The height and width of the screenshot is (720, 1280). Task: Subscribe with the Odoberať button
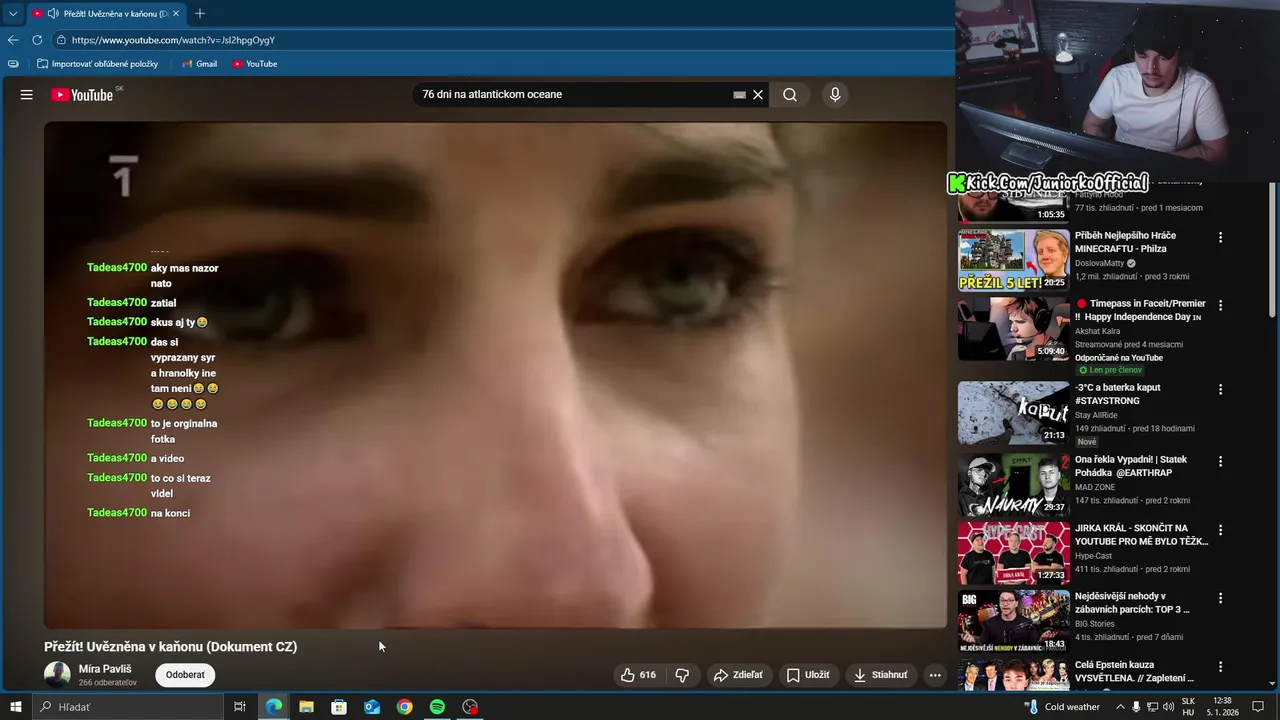tap(185, 675)
